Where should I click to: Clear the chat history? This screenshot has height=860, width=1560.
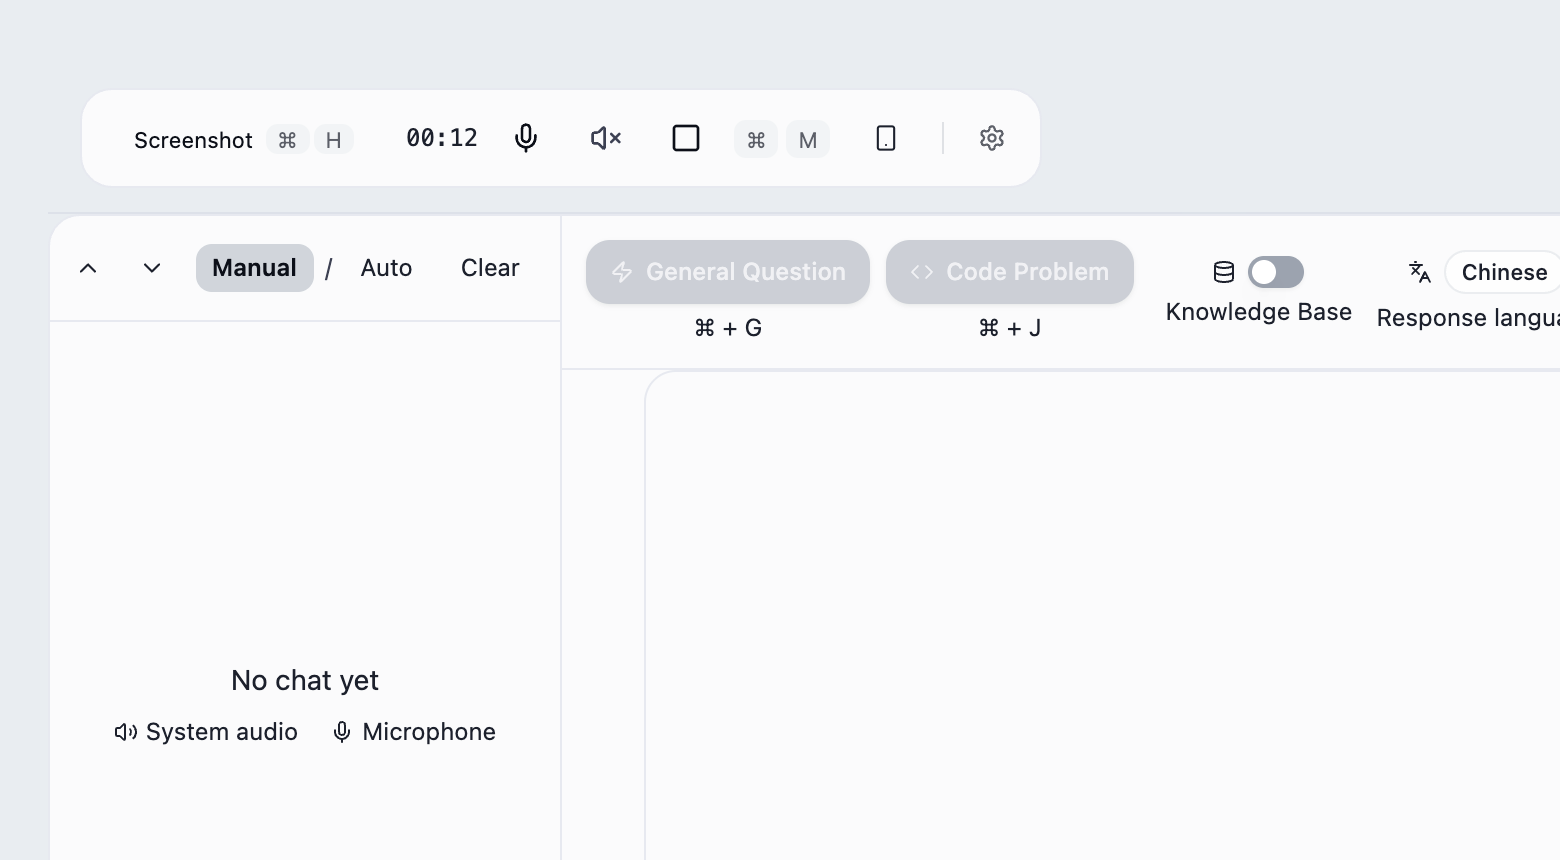[x=490, y=268]
